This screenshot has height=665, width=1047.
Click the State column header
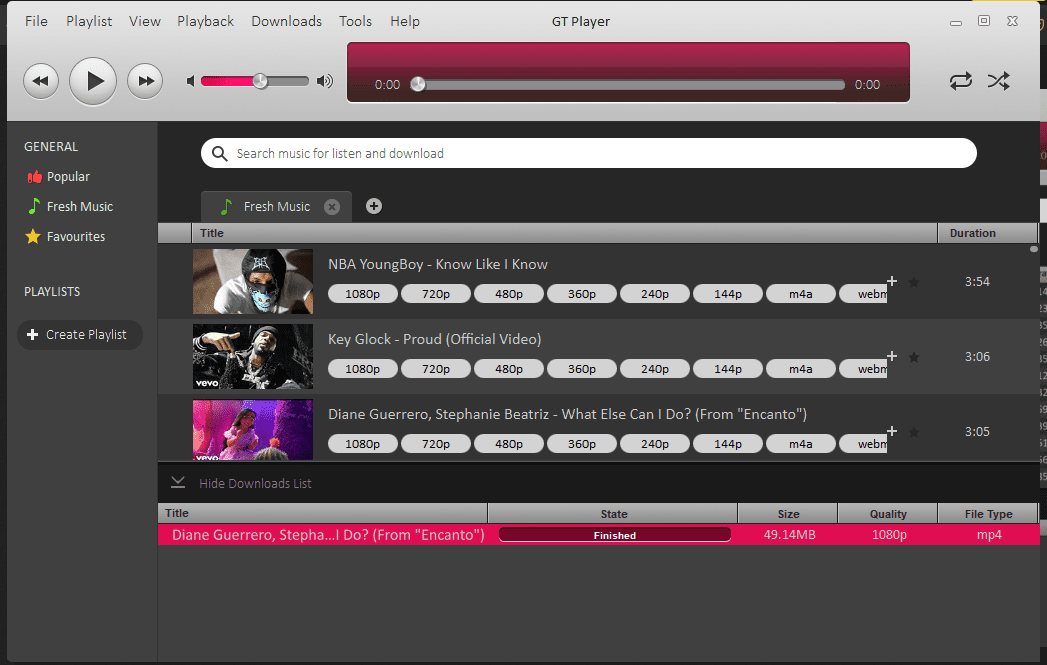[x=613, y=513]
